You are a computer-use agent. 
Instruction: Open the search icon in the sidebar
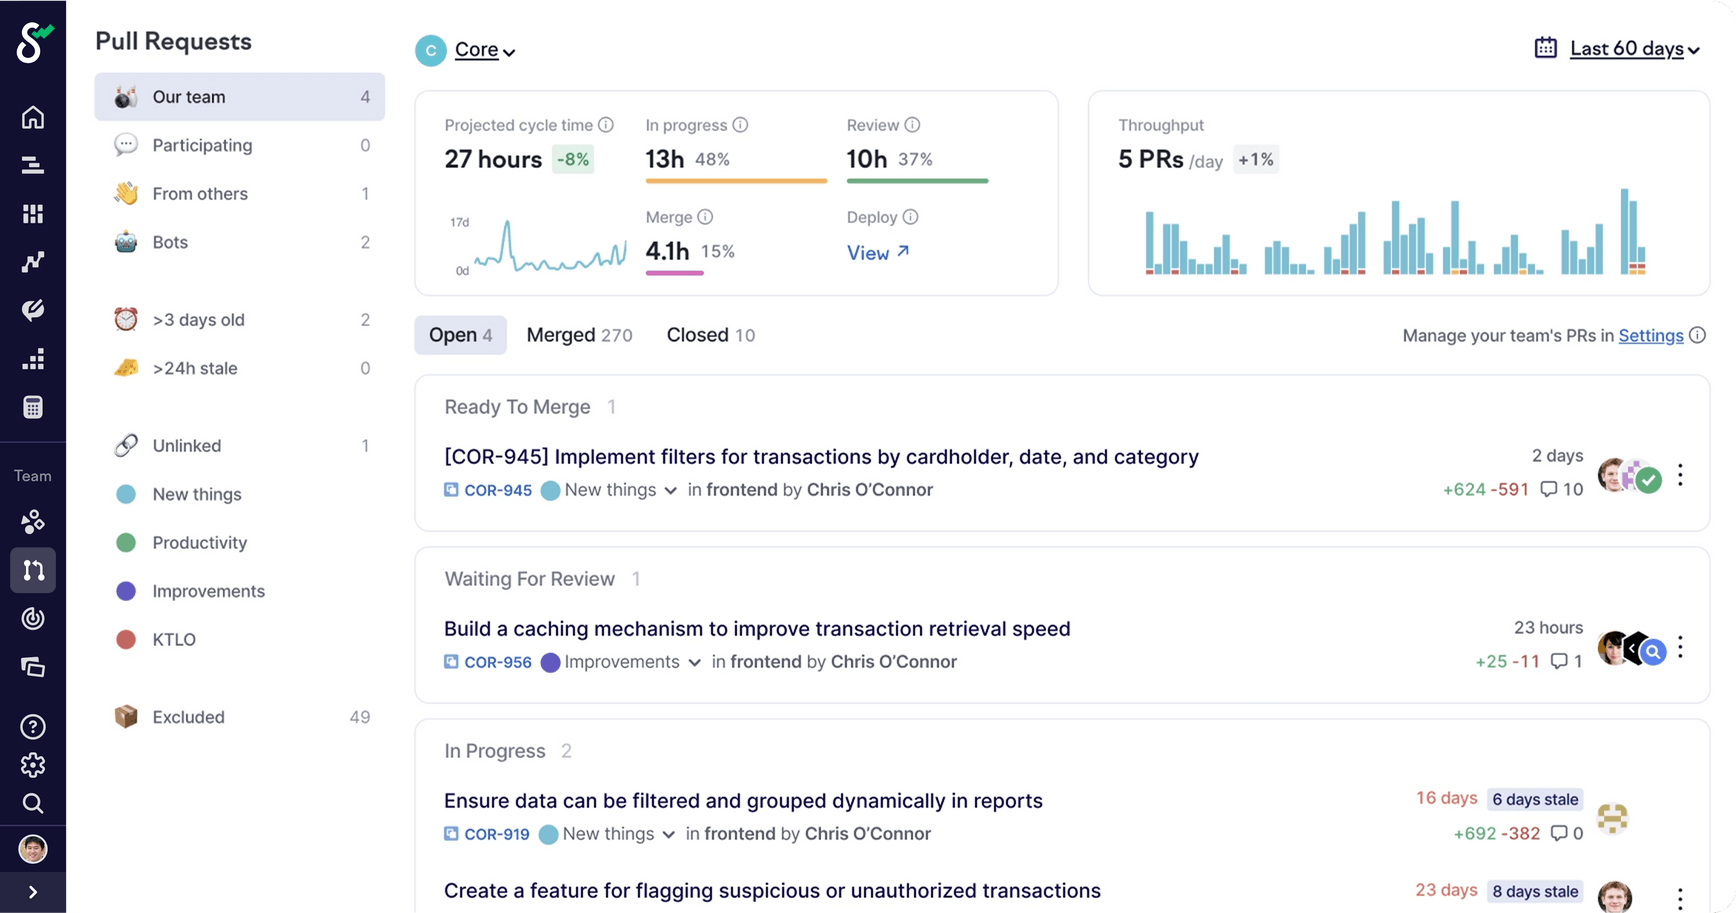pos(33,803)
